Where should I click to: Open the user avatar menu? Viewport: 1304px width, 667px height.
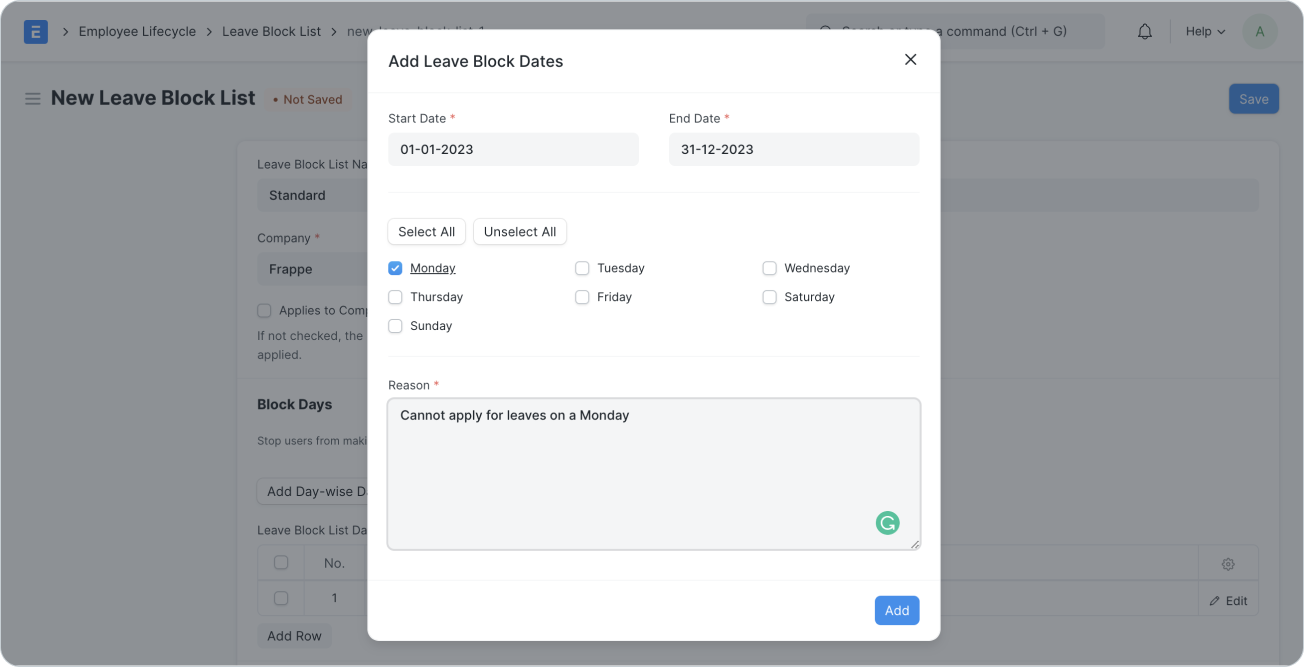1259,31
